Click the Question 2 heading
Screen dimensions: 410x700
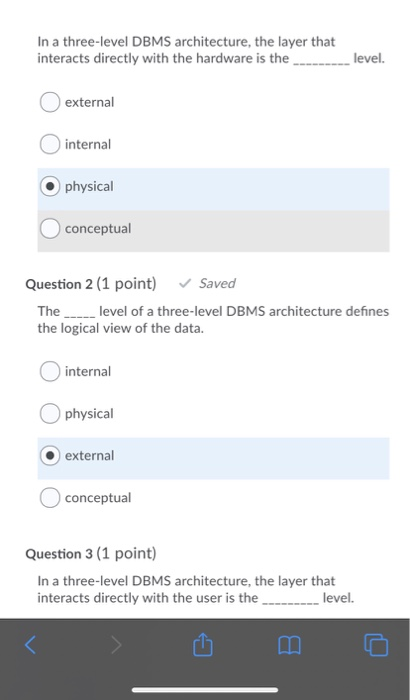click(x=91, y=283)
